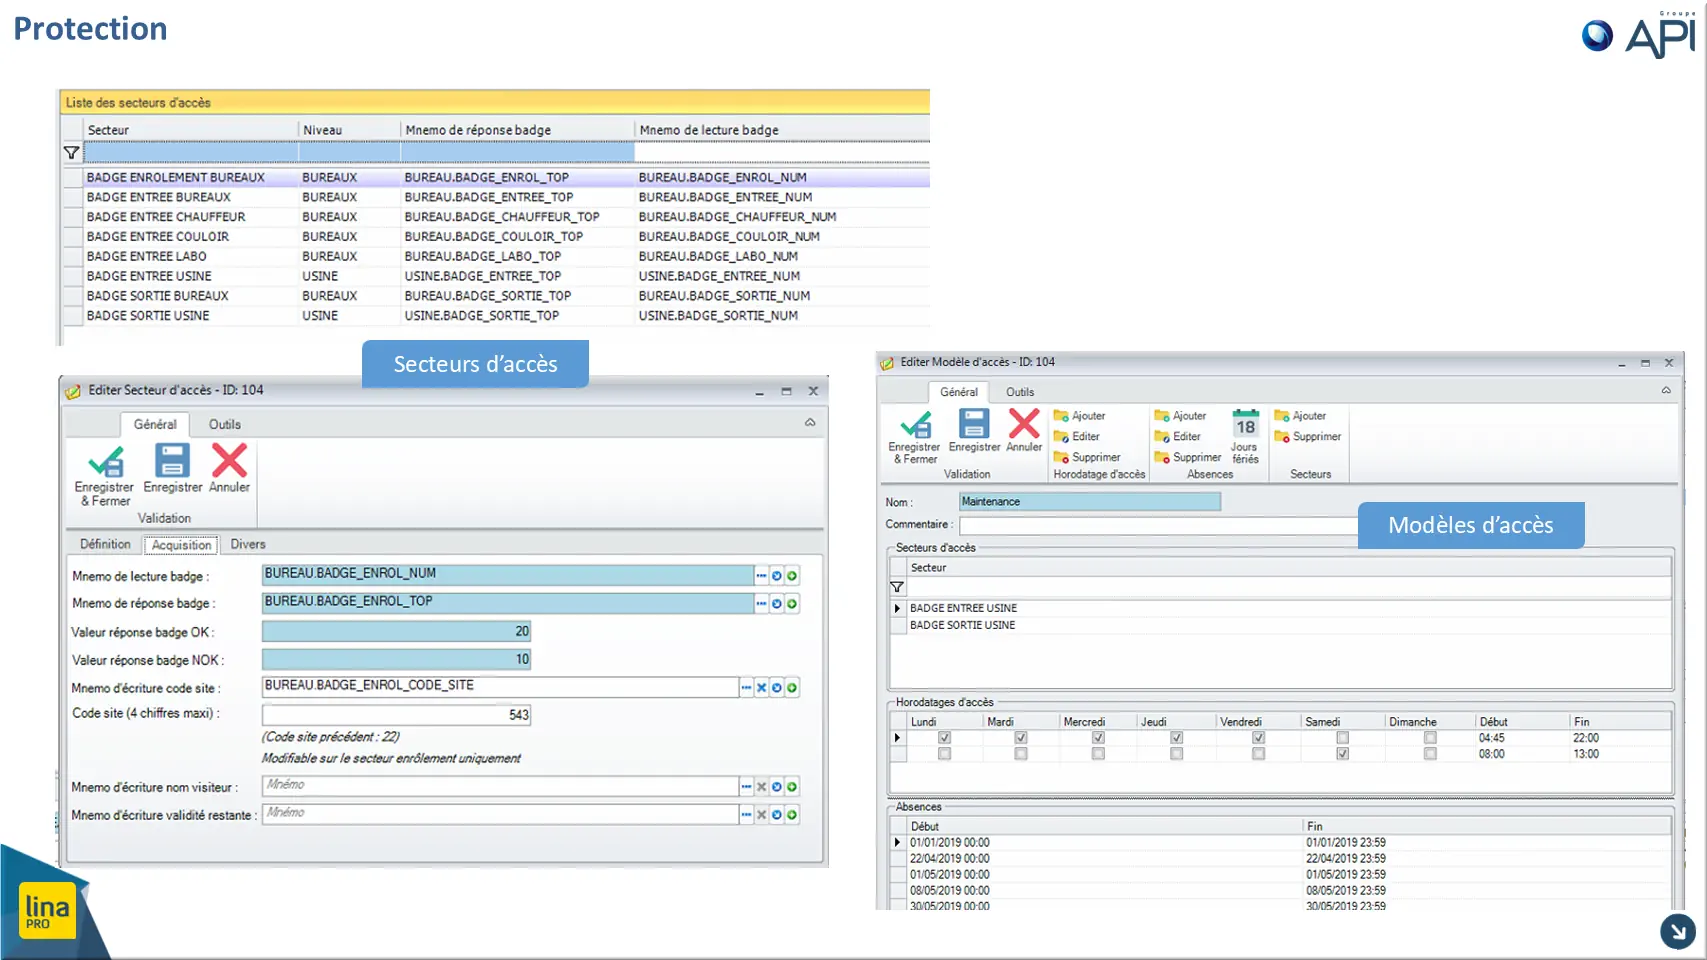Viewport: 1707px width, 960px height.
Task: Click Supprimer in the Absences ribbon group
Action: click(1188, 457)
